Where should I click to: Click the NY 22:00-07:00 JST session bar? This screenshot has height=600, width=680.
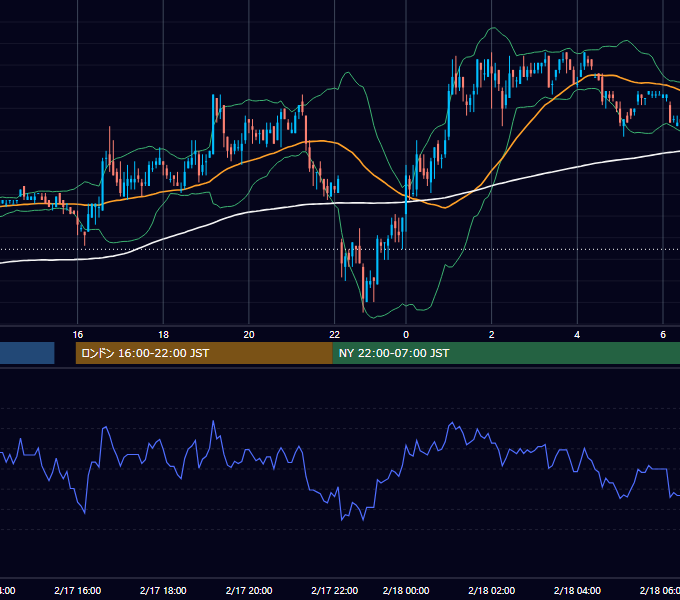[x=506, y=353]
